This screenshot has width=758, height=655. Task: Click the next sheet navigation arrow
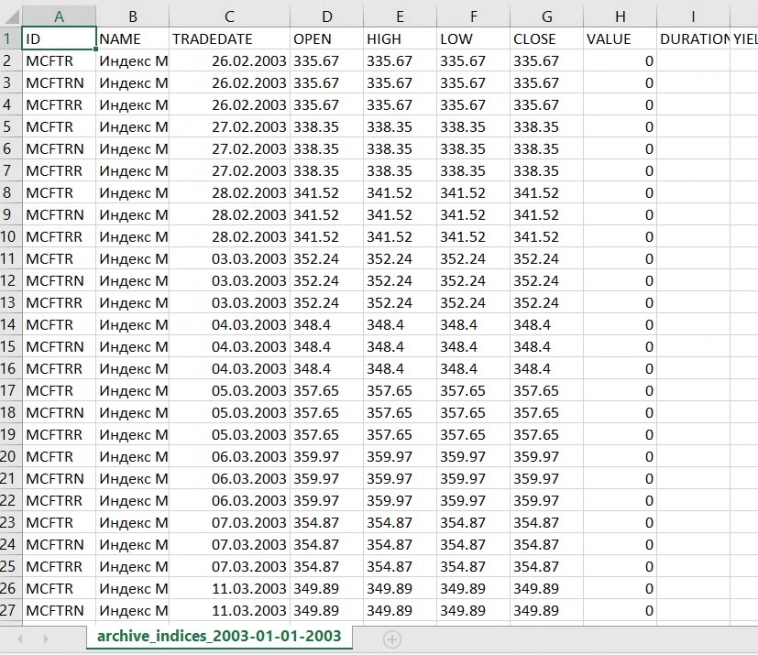click(45, 637)
